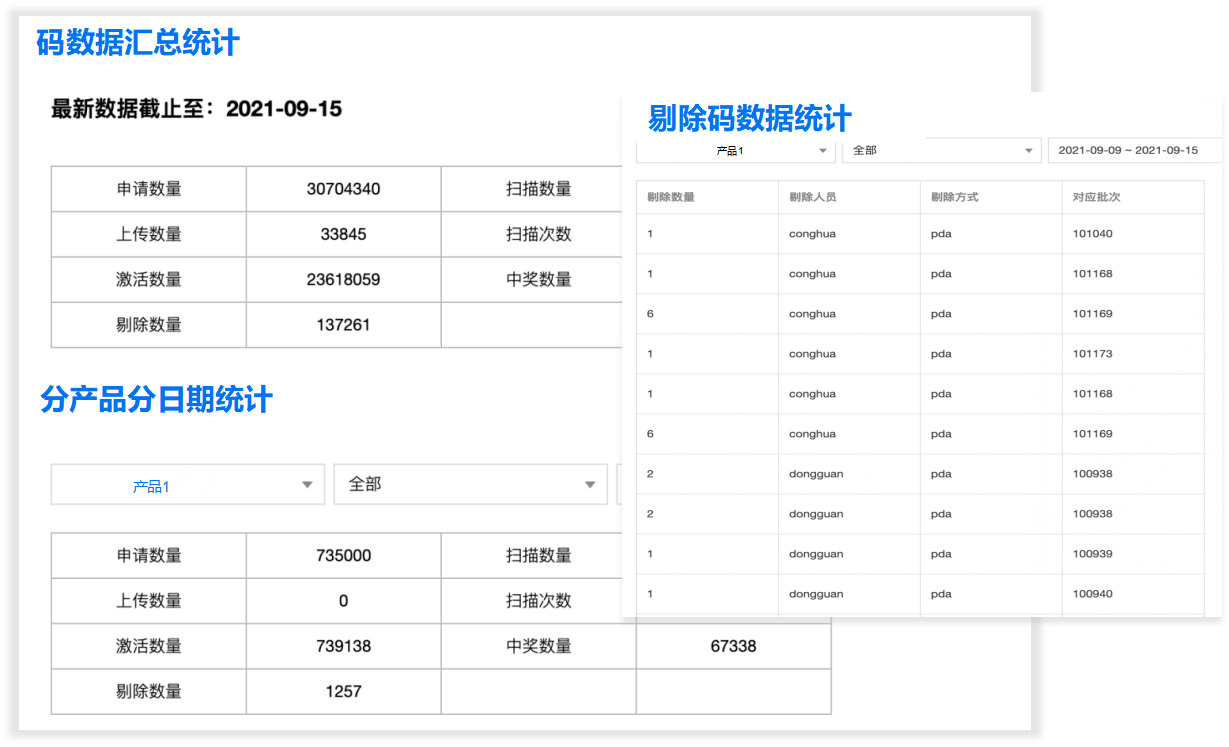Sort by the 剔除人员 column header
The height and width of the screenshot is (747, 1229).
[x=813, y=197]
